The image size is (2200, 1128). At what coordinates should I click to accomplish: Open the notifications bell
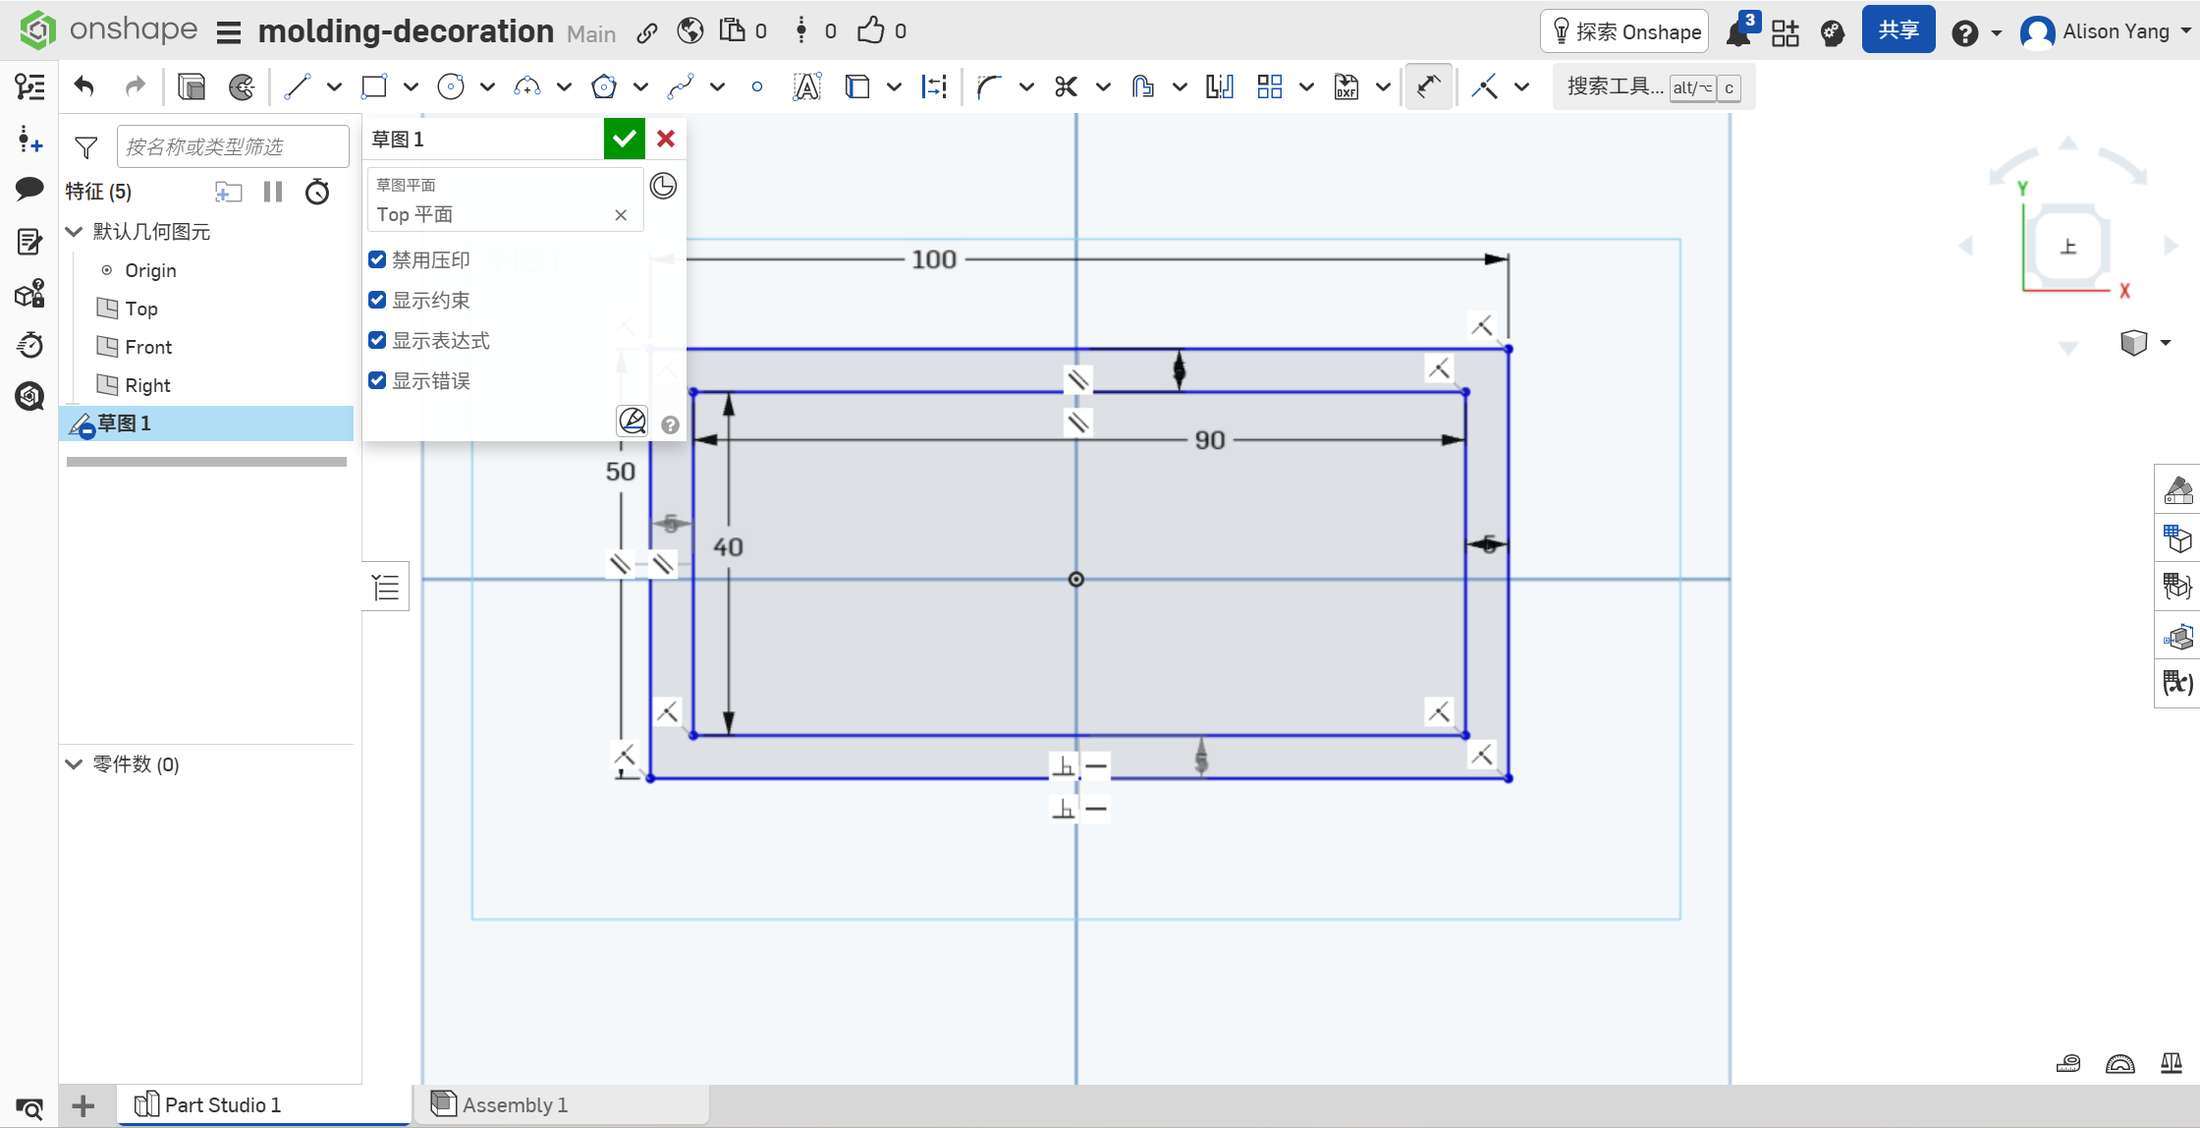click(x=1739, y=32)
